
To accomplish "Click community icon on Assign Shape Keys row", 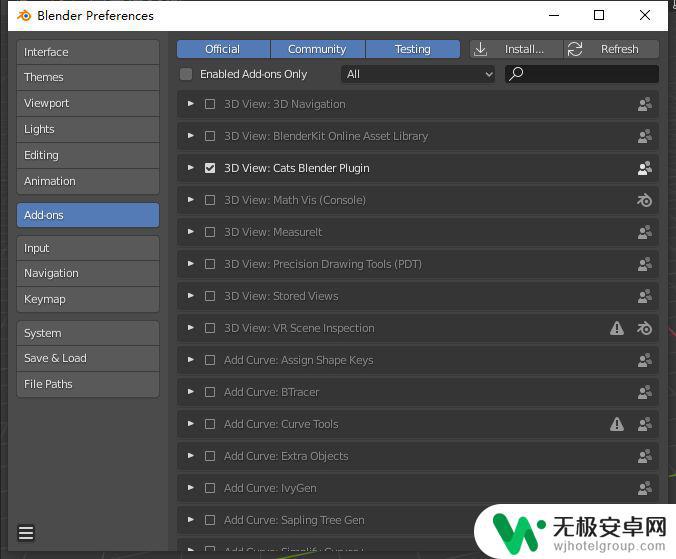I will click(645, 360).
